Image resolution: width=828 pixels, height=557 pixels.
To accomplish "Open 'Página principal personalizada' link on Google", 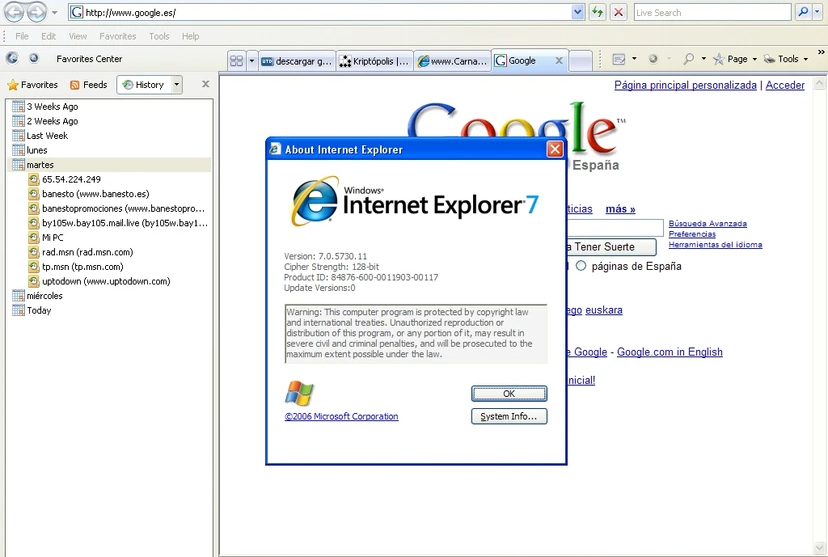I will pyautogui.click(x=685, y=85).
